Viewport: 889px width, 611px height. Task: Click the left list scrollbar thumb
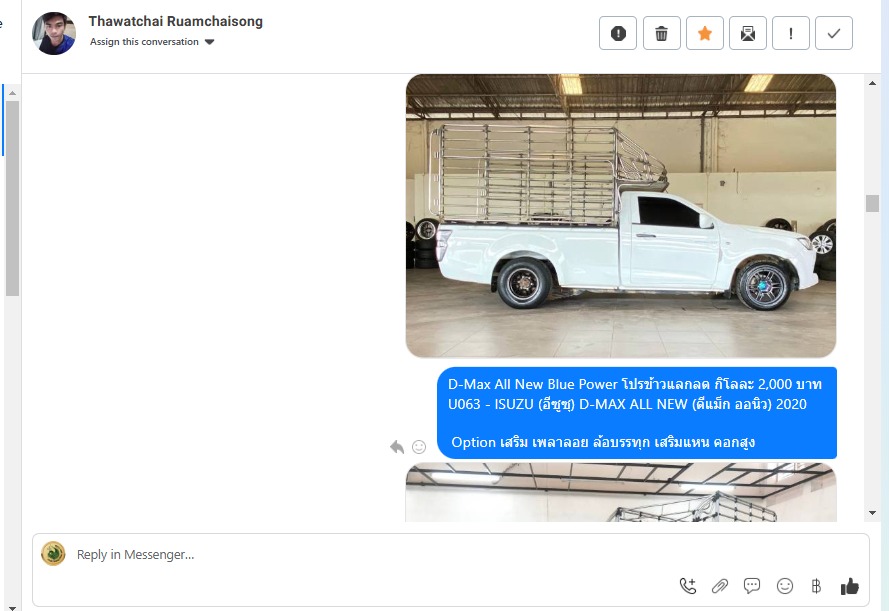click(12, 198)
